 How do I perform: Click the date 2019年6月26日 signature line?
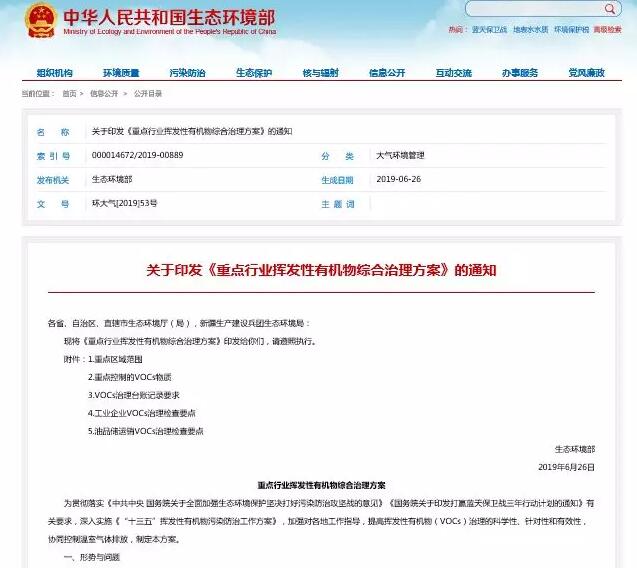(x=566, y=467)
